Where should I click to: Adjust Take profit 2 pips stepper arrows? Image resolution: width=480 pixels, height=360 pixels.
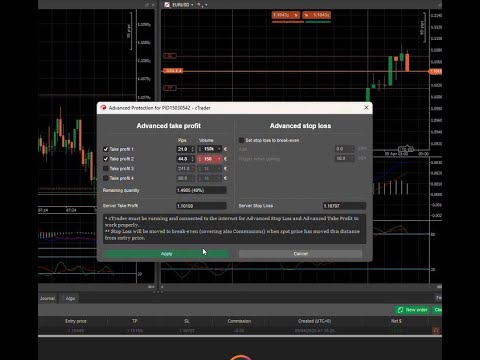(193, 159)
